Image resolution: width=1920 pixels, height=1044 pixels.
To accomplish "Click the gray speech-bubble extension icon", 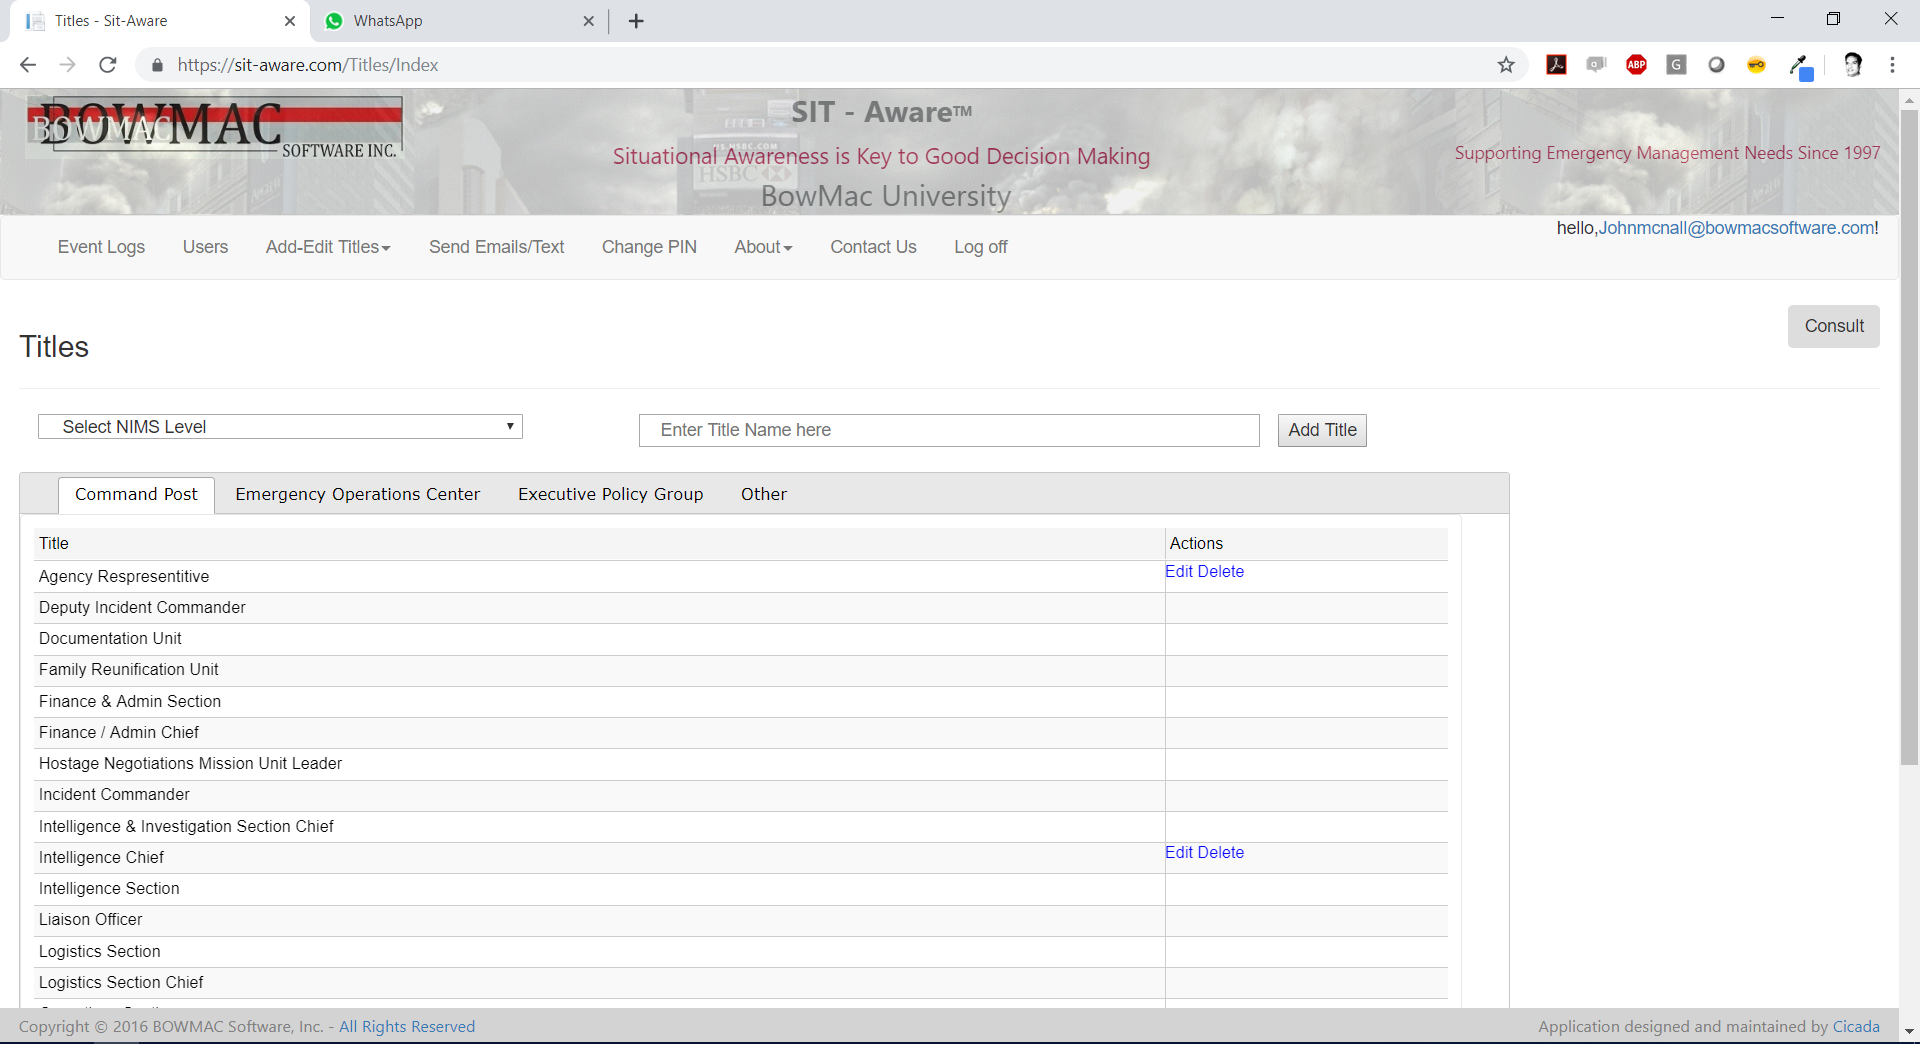I will pos(1597,65).
